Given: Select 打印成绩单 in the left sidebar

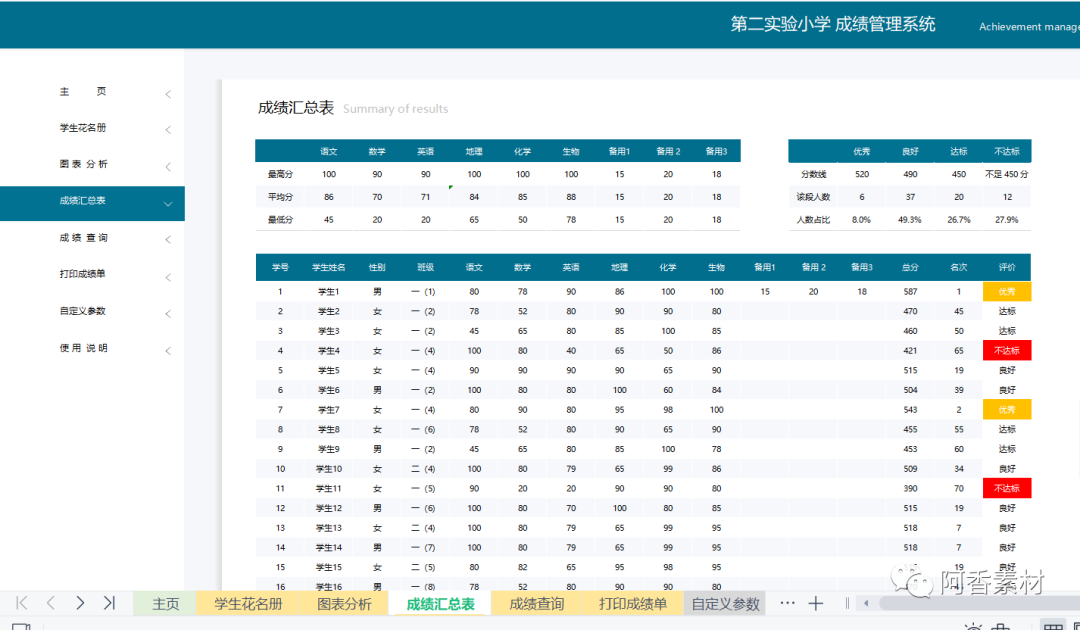Looking at the screenshot, I should 83,274.
